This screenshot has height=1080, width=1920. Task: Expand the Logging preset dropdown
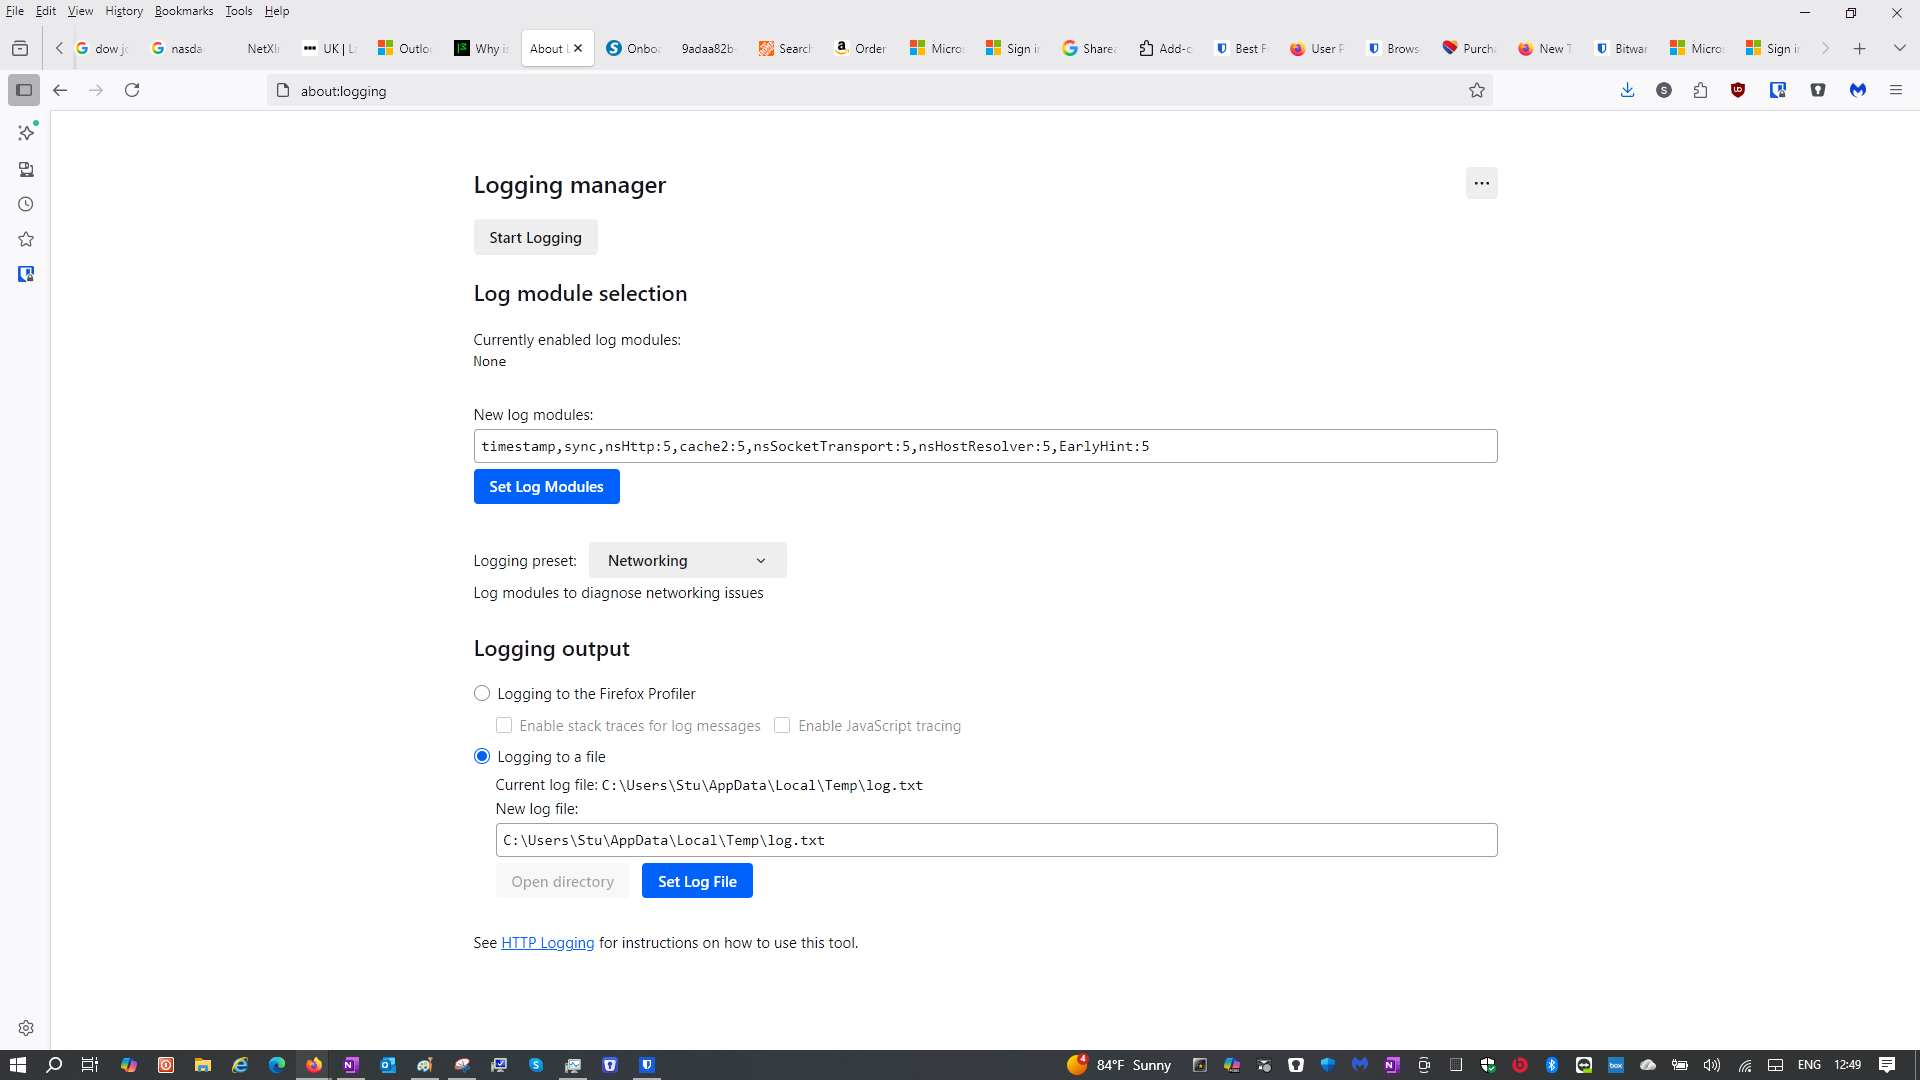[x=687, y=560]
